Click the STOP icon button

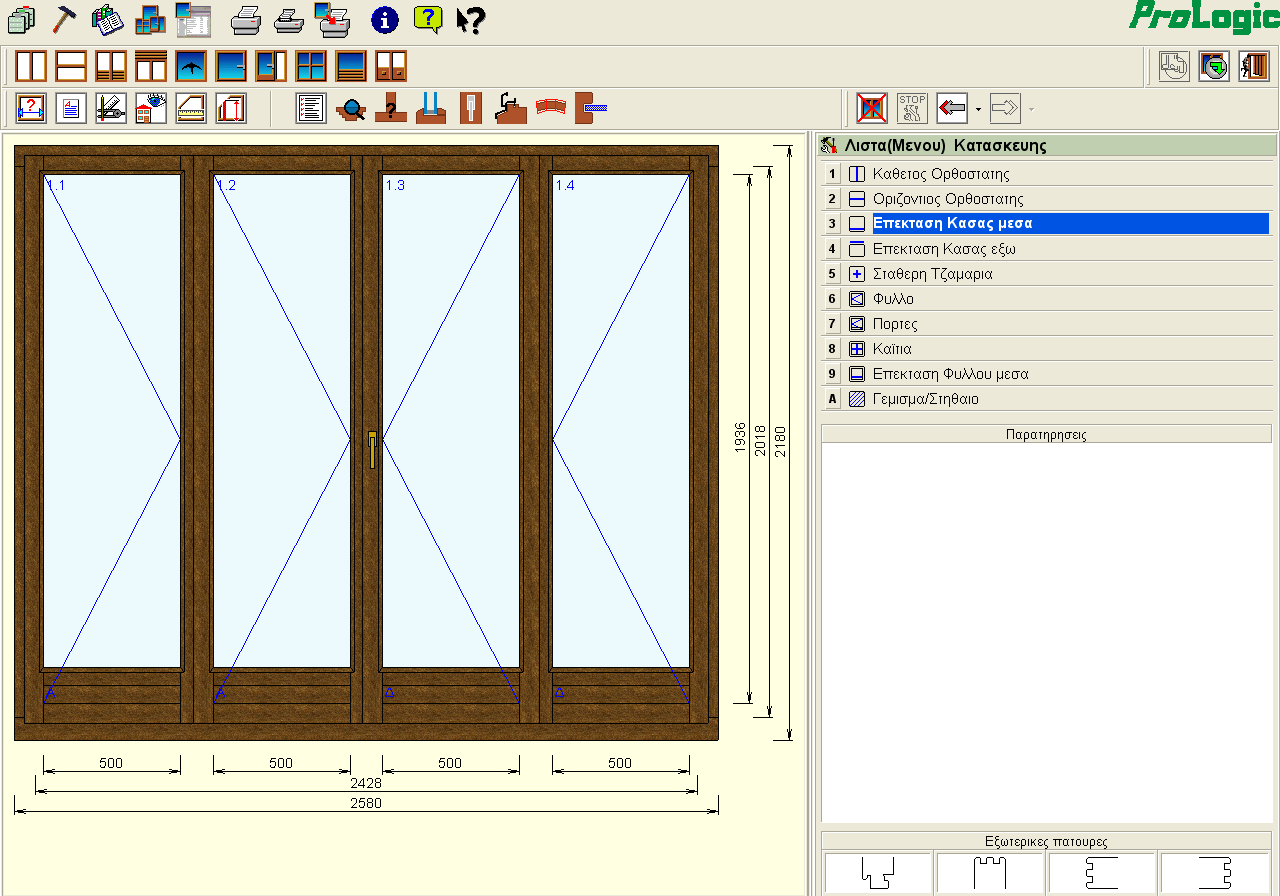coord(912,107)
